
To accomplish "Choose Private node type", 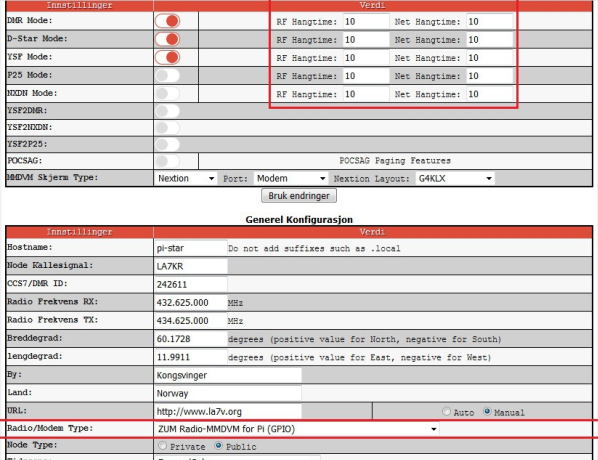I will pos(162,446).
